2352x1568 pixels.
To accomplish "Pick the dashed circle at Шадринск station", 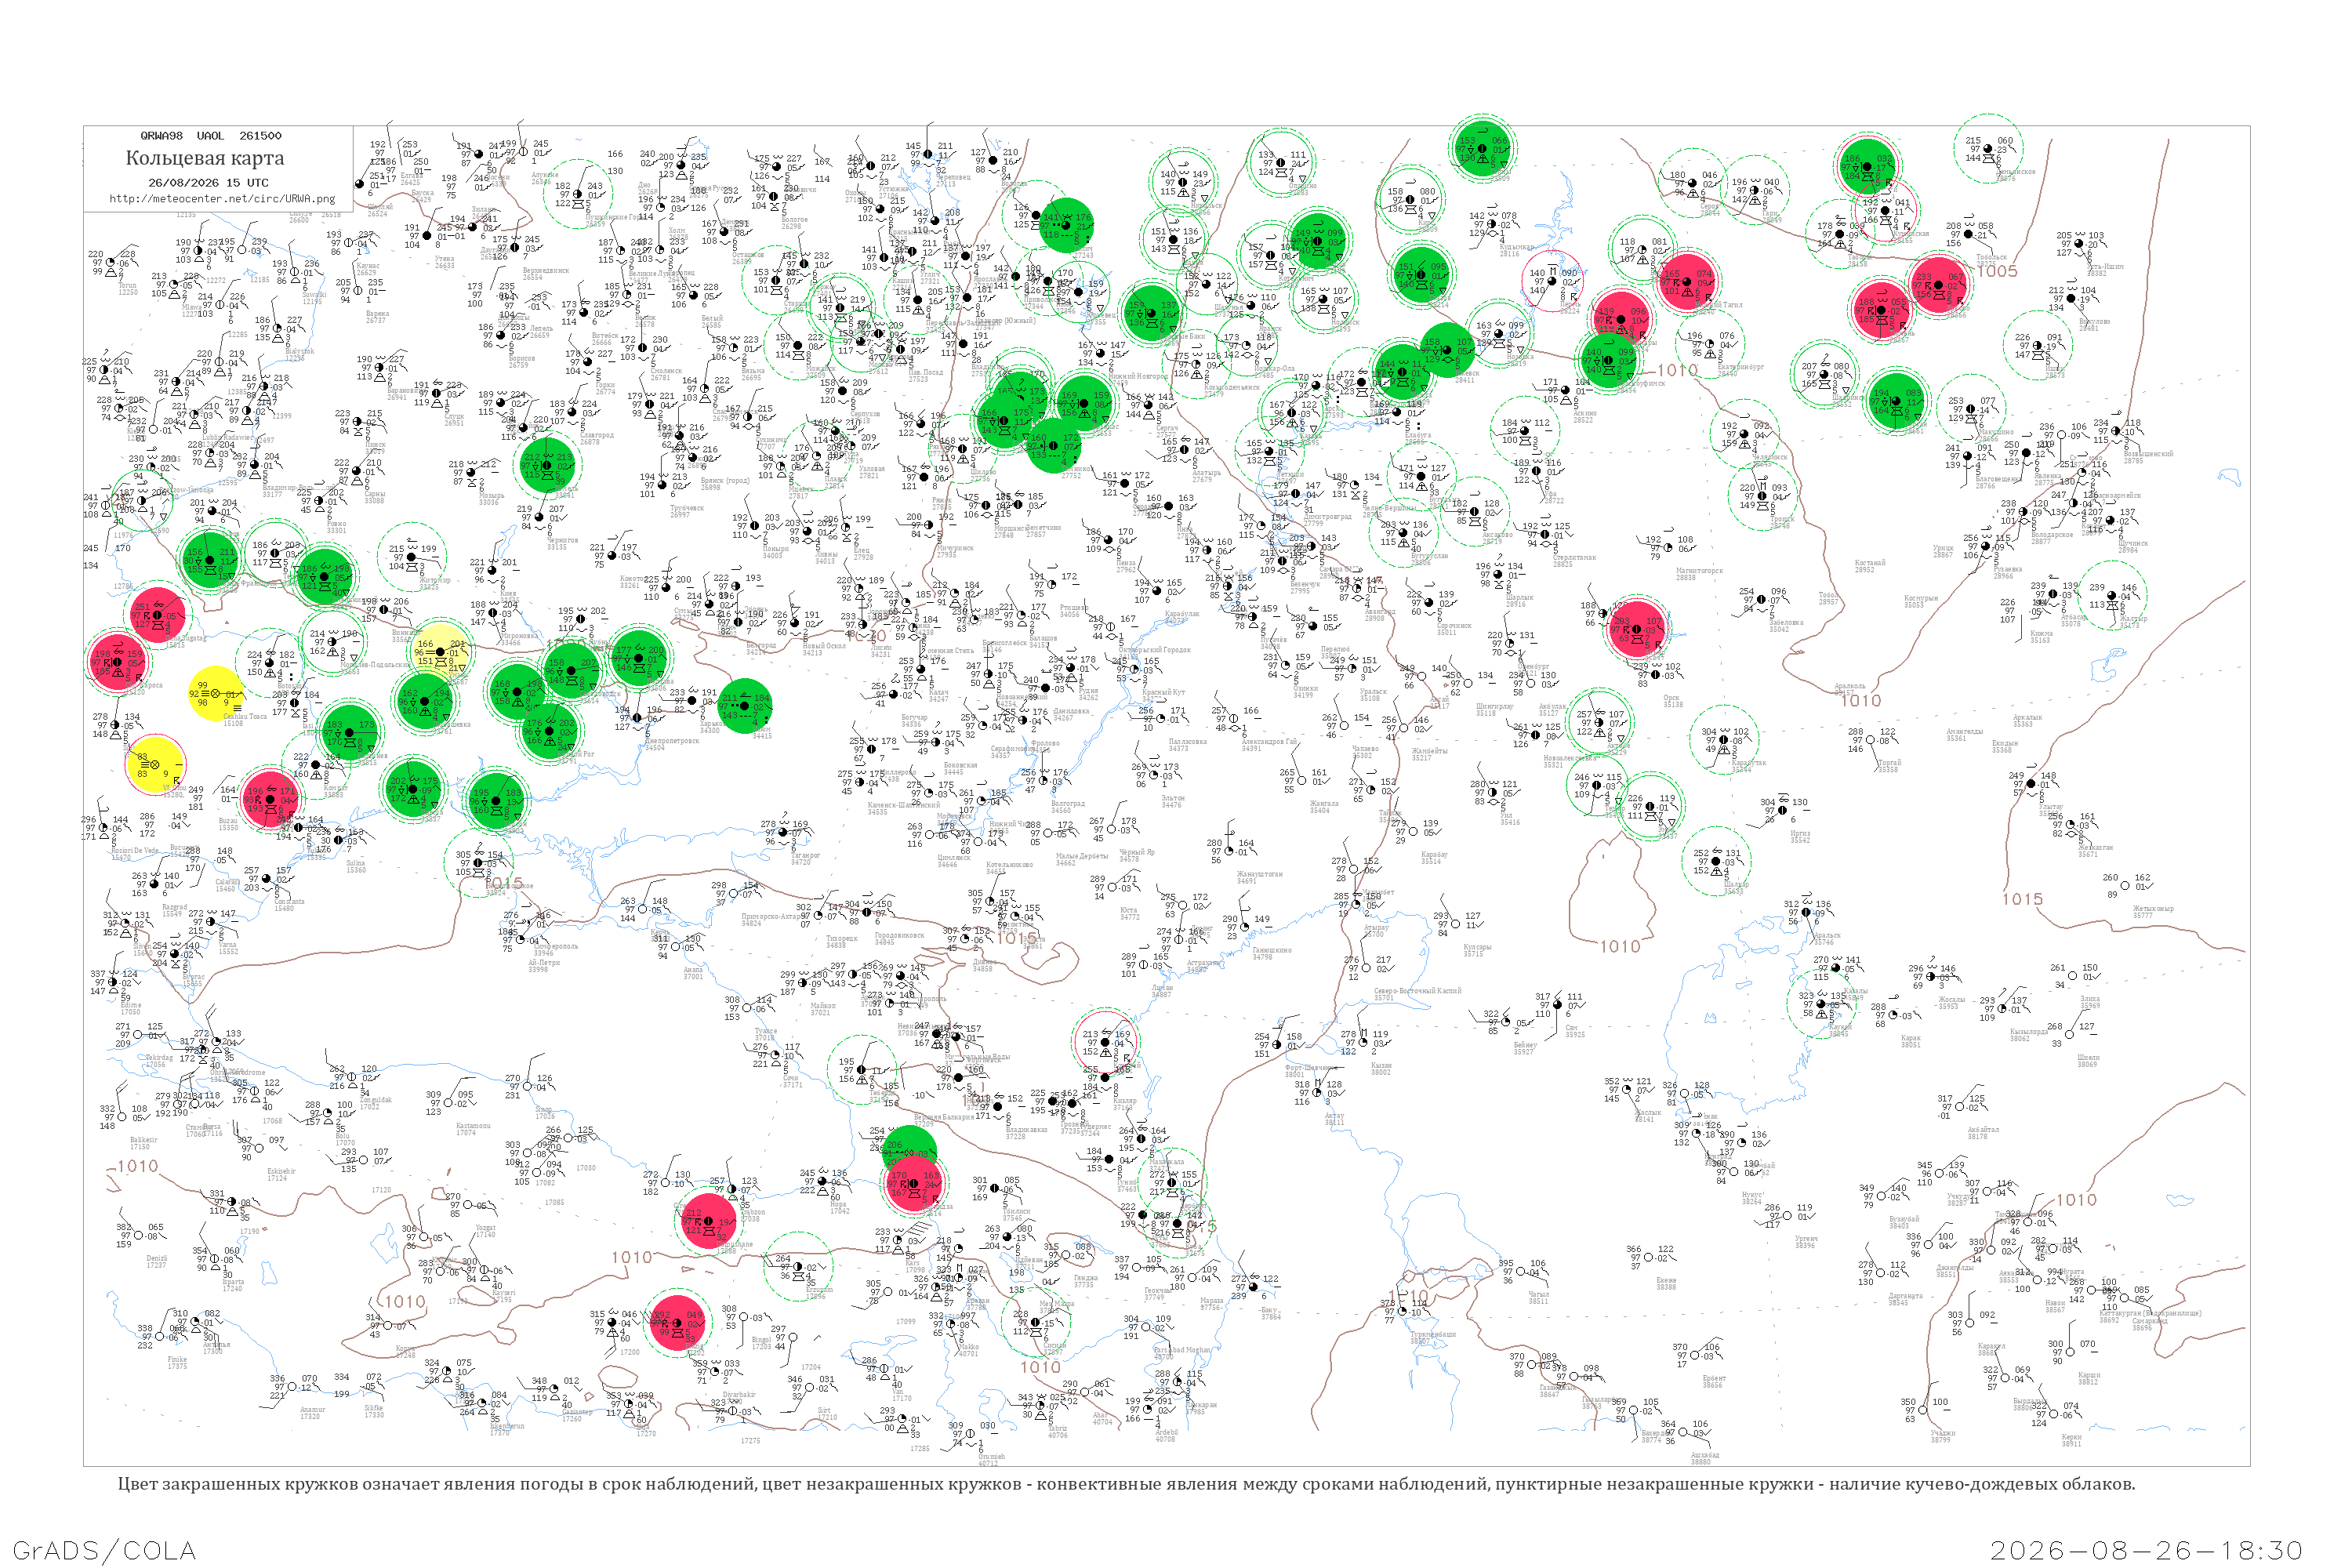I will coord(1824,374).
